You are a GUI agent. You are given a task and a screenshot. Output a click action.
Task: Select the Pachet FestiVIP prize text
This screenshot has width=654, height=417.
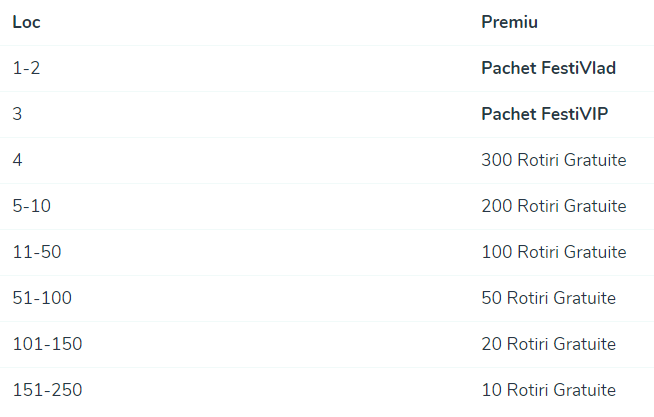tap(545, 114)
